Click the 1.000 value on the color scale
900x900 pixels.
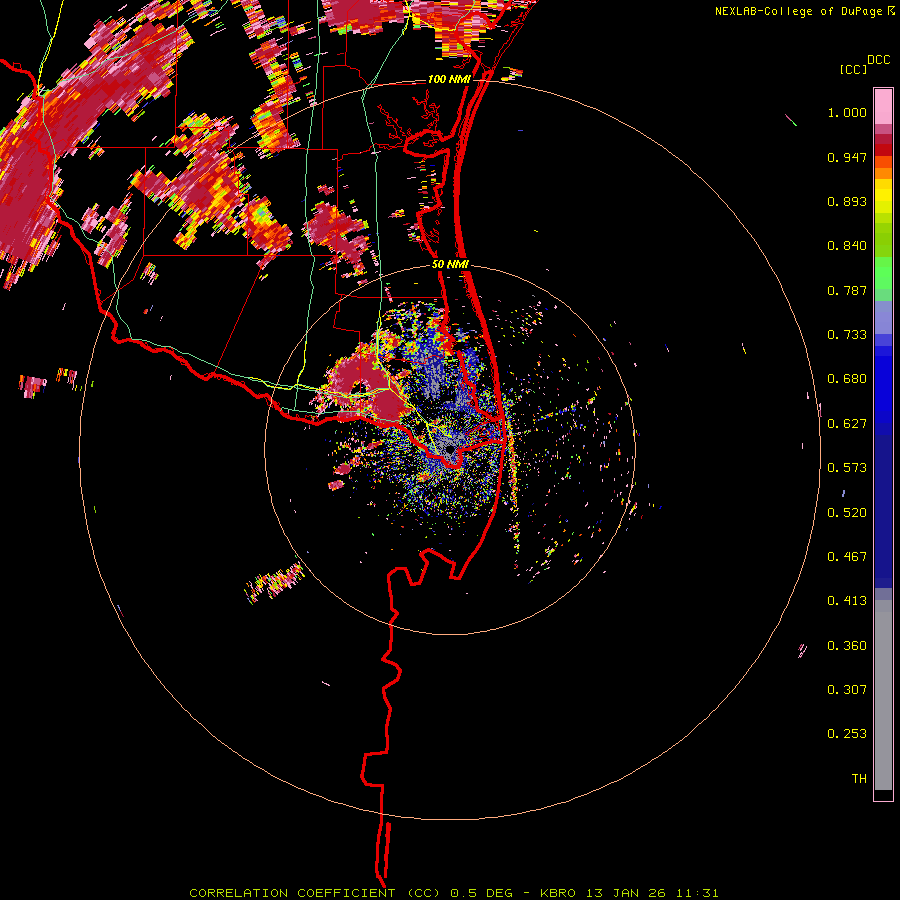point(847,112)
